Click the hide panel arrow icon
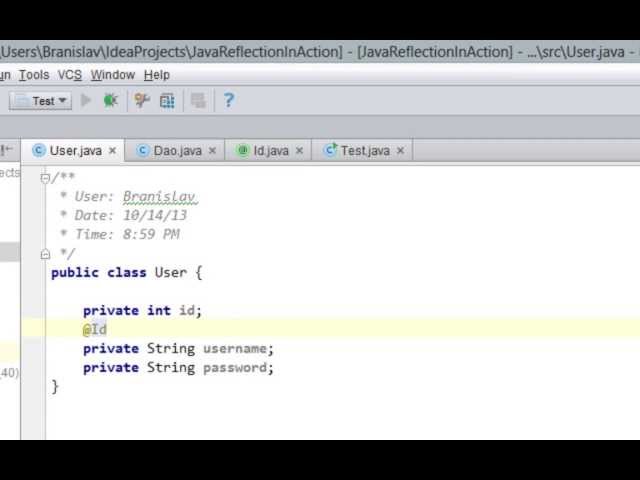 [x=7, y=150]
